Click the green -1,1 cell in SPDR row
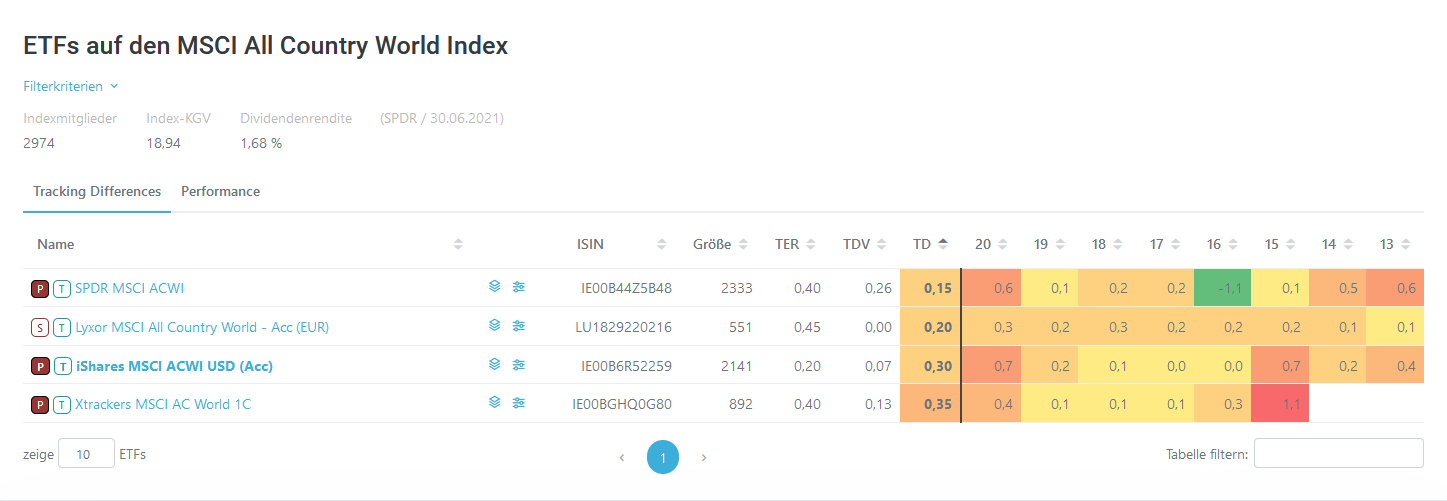 (x=1222, y=288)
